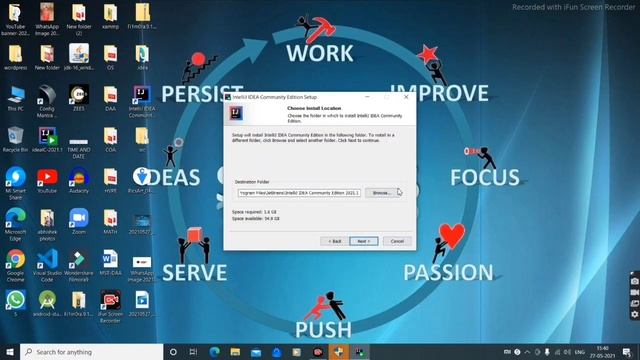The width and height of the screenshot is (640, 360).
Task: Select the WhatsApp desktop shortcut
Action: click(16, 304)
